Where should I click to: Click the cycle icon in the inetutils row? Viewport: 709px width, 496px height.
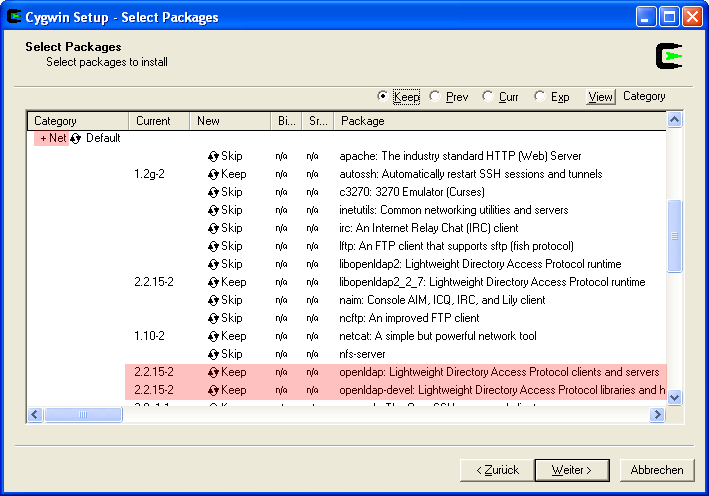click(x=213, y=211)
